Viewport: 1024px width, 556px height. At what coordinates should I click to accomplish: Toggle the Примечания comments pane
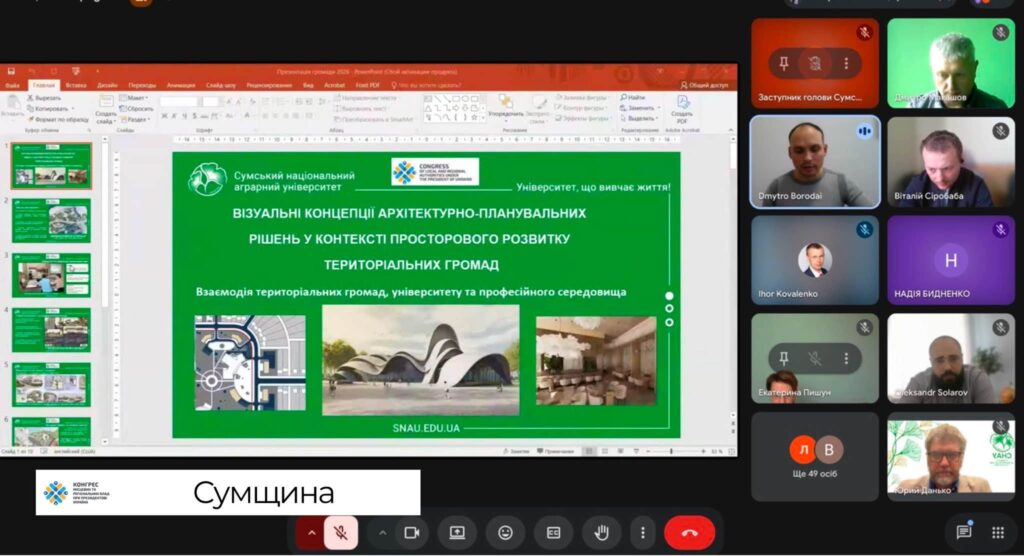point(555,451)
